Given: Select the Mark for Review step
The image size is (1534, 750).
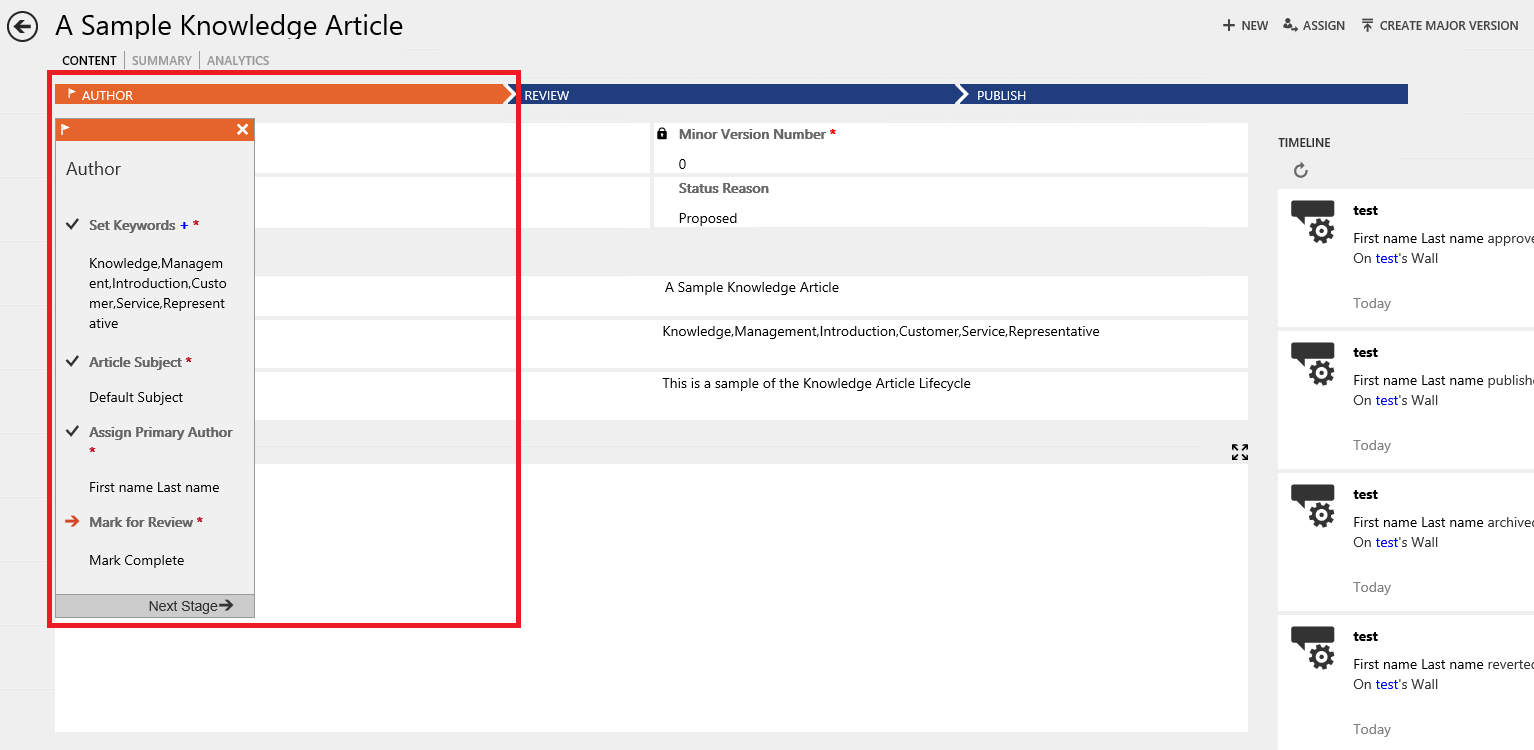Looking at the screenshot, I should tap(143, 521).
